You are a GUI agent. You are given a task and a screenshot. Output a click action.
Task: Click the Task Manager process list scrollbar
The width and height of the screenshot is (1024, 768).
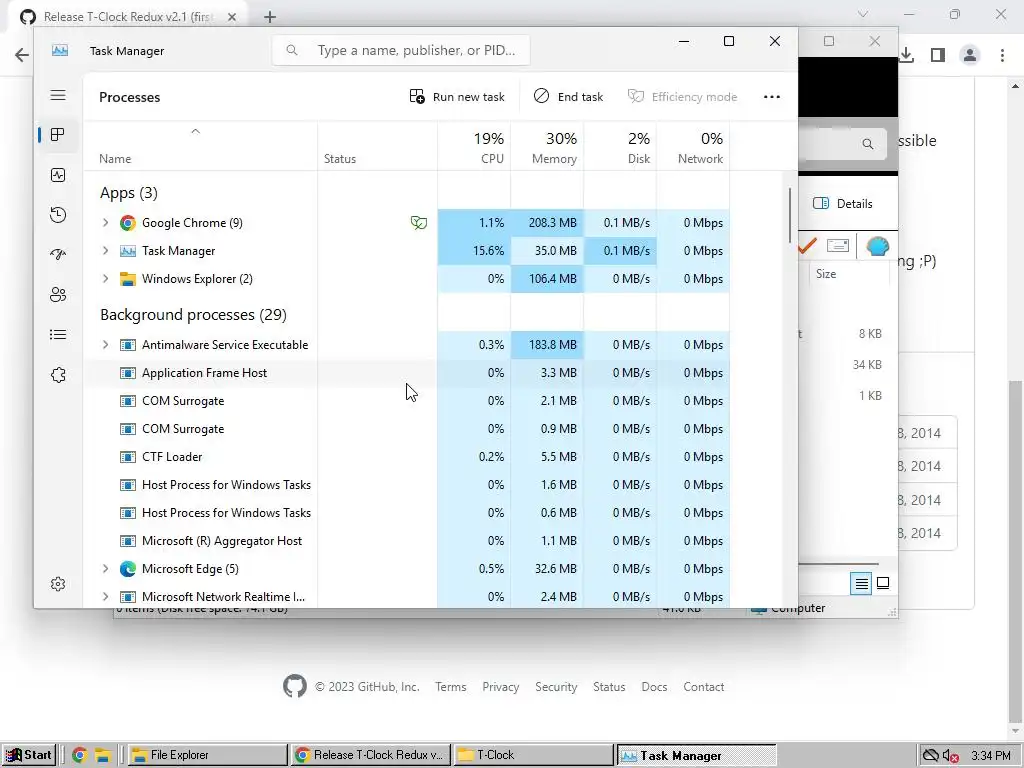(790, 216)
